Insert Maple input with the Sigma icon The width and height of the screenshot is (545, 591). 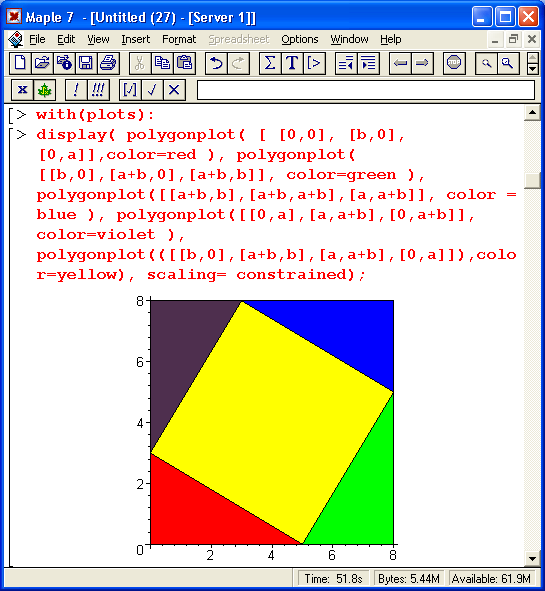270,63
